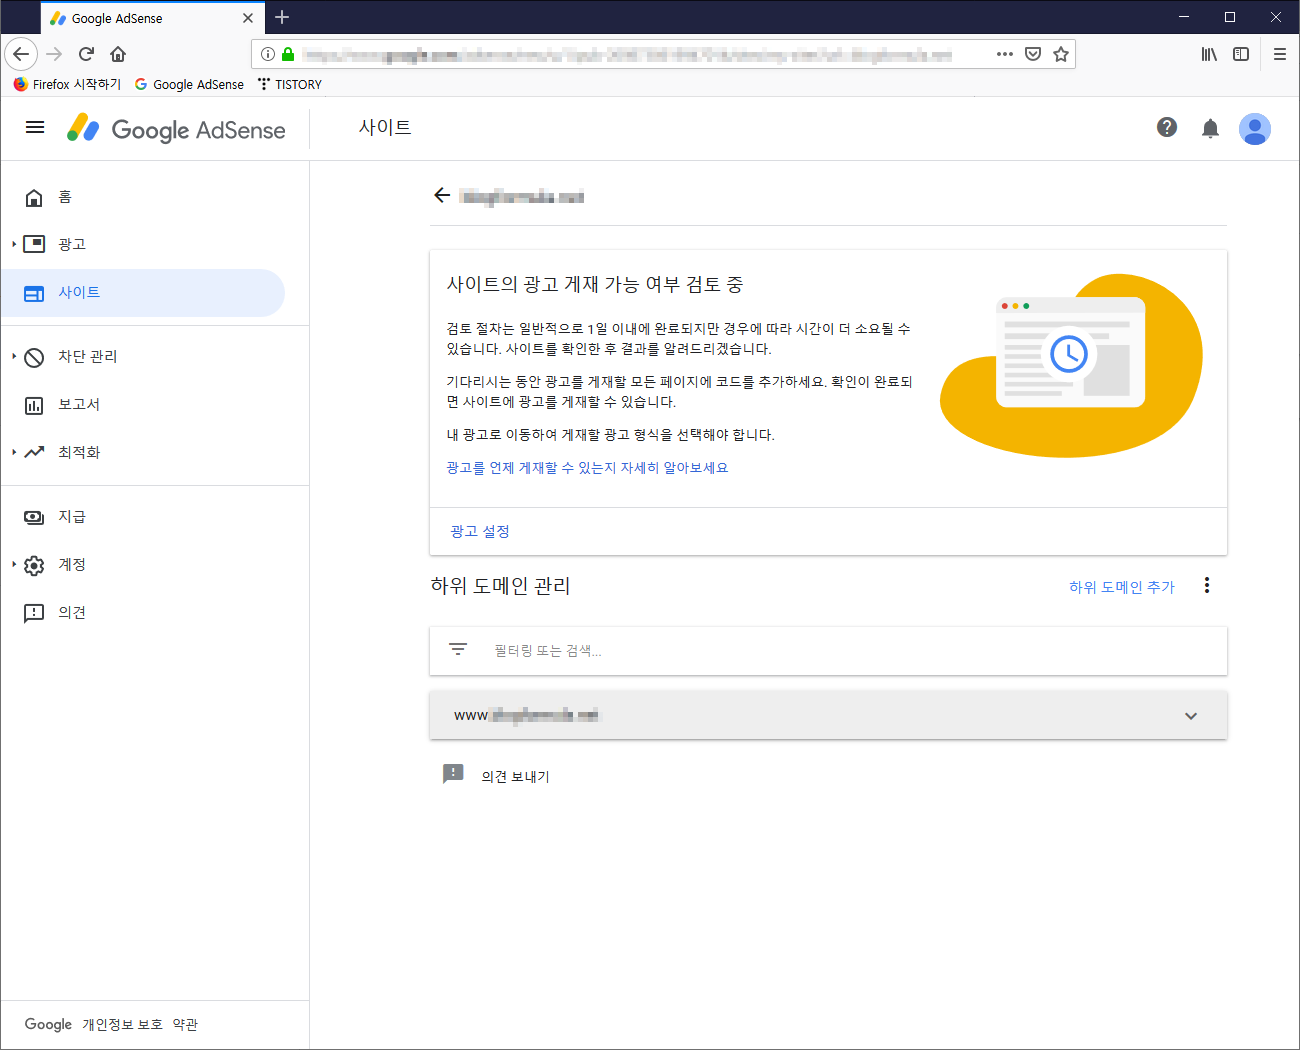Screen dimensions: 1300x1050
Task: Click the 의견 보내기 link
Action: pos(516,777)
